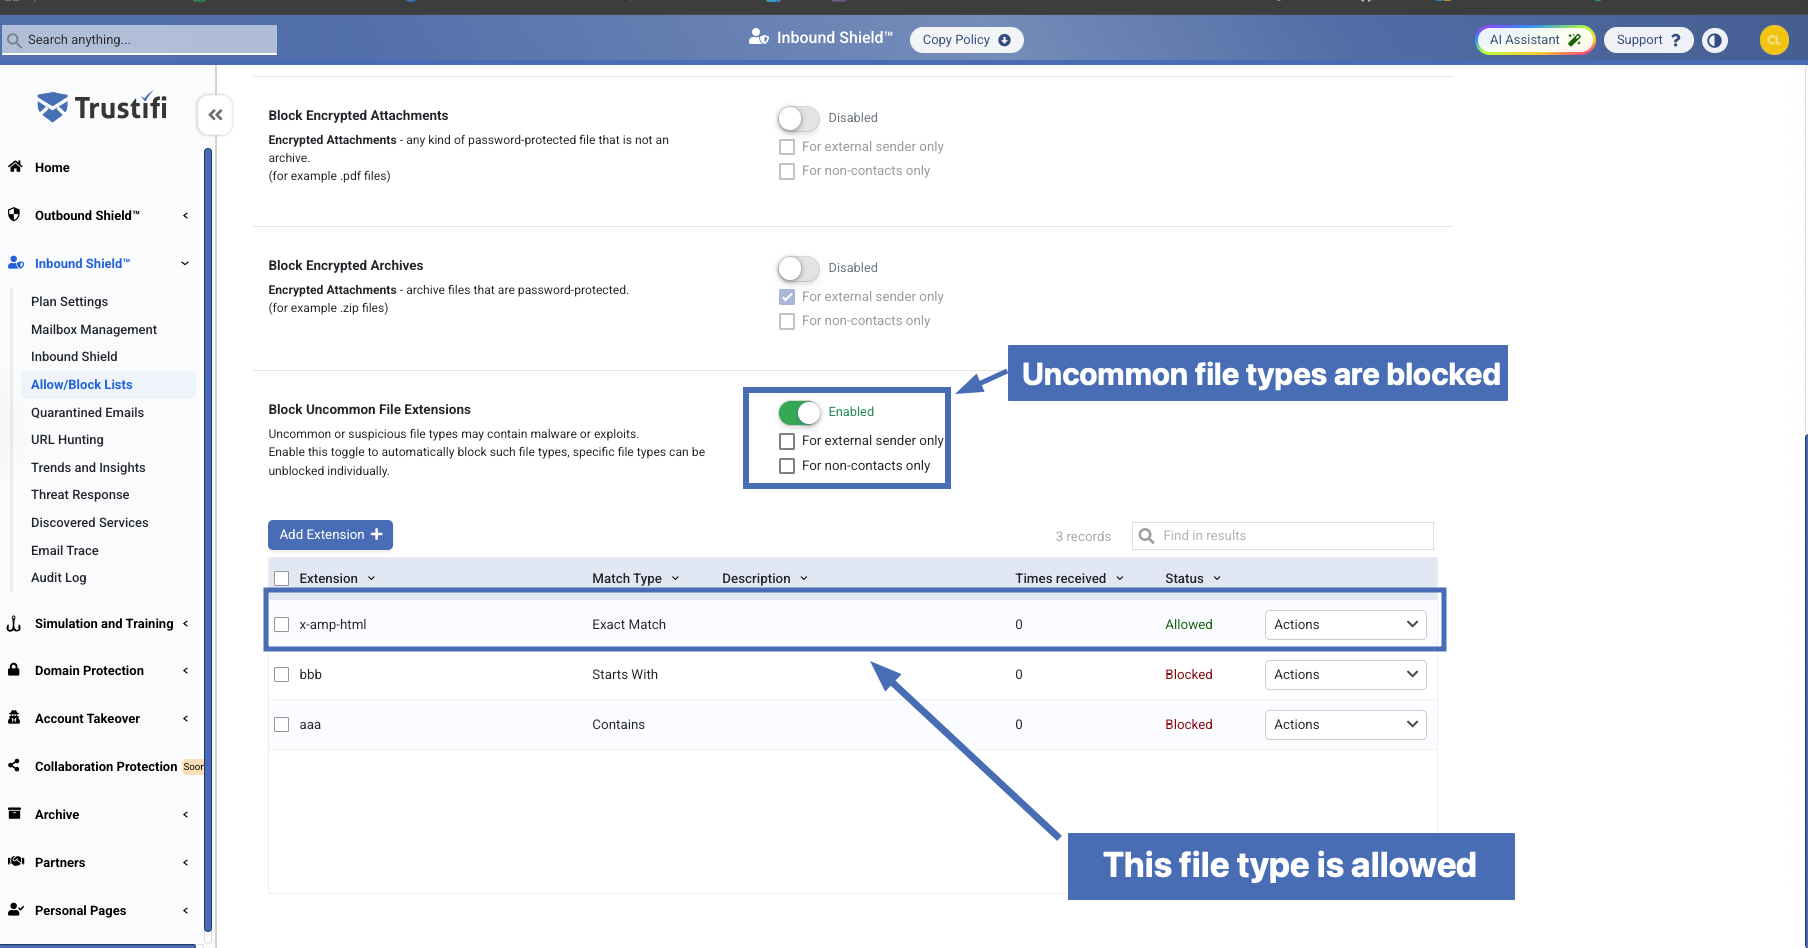The width and height of the screenshot is (1808, 948).
Task: Disable Block Uncommon File Extensions toggle
Action: click(x=799, y=412)
